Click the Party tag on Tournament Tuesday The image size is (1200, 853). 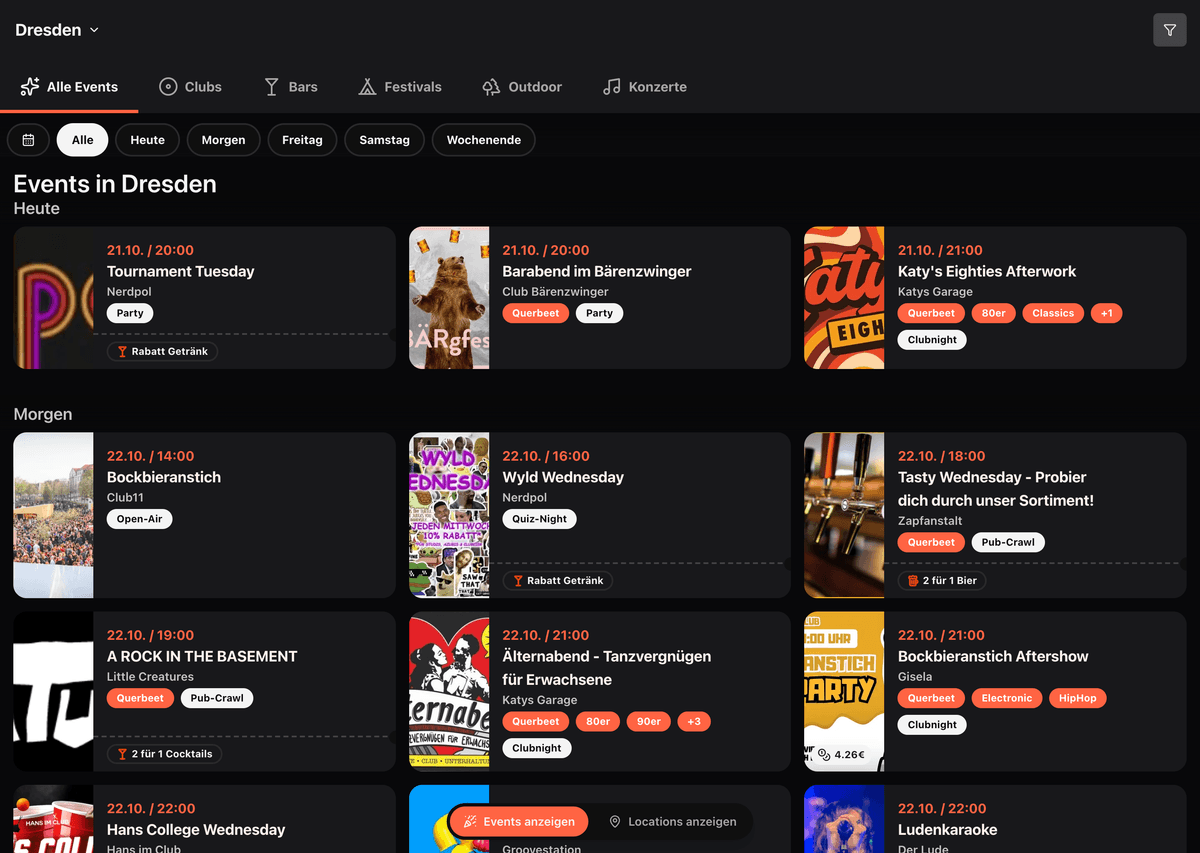(x=130, y=313)
